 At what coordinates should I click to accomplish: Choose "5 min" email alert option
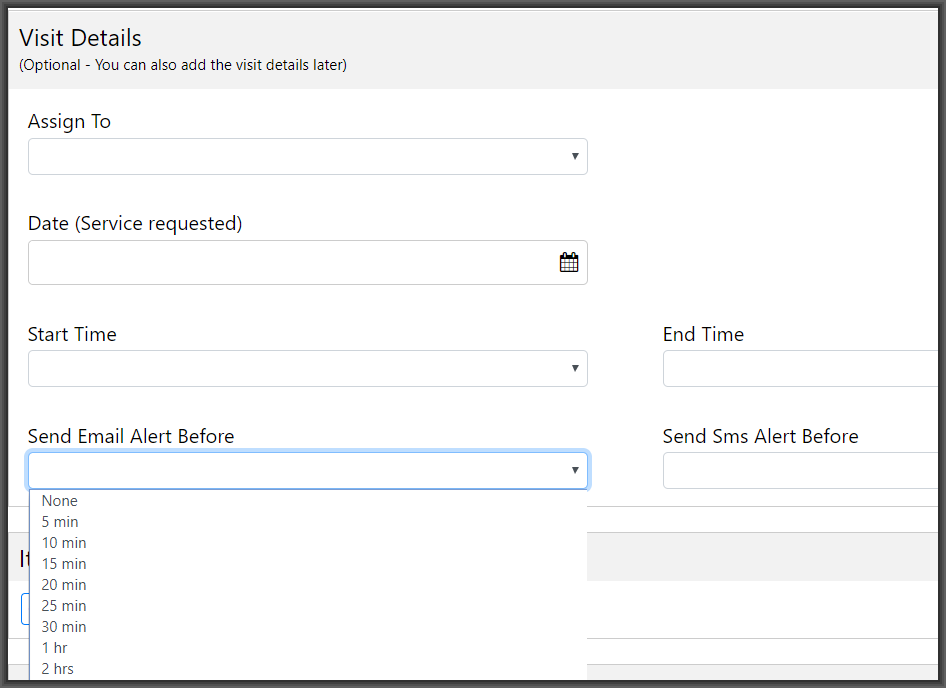[59, 521]
